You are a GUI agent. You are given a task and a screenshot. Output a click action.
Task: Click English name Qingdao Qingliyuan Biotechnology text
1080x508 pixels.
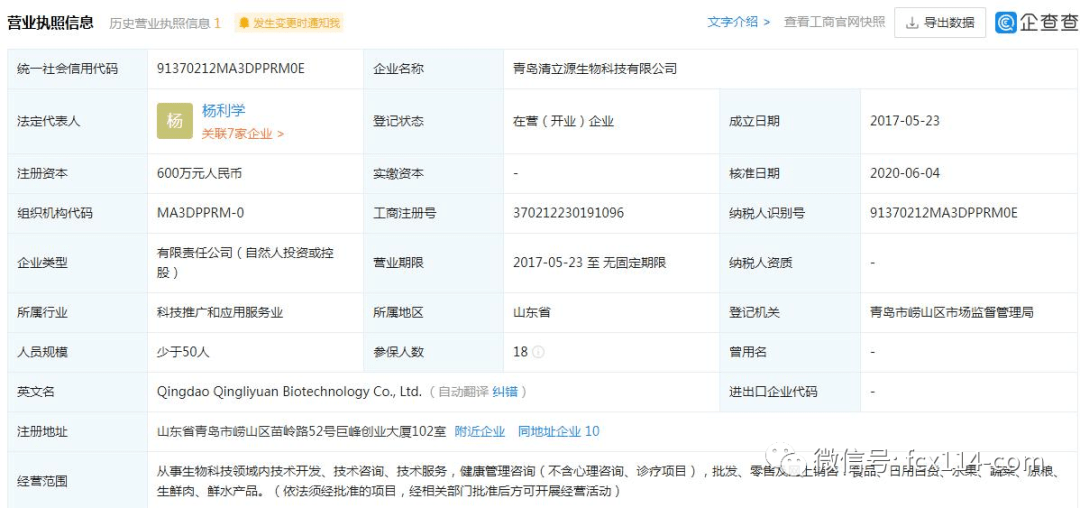click(x=289, y=392)
